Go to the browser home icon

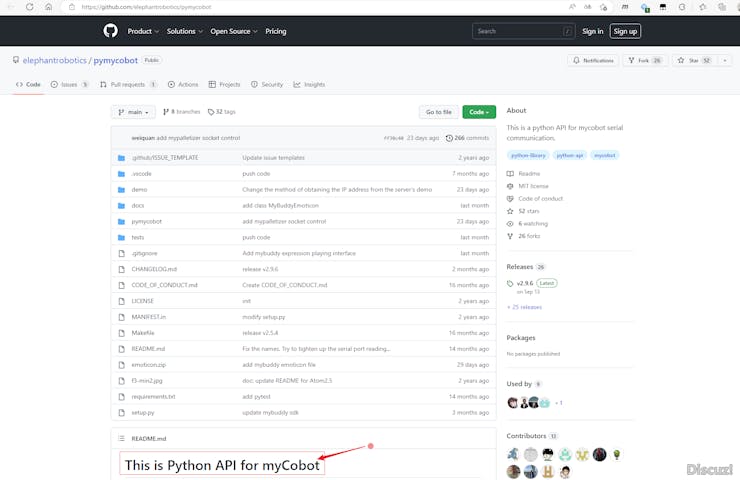coord(49,7)
